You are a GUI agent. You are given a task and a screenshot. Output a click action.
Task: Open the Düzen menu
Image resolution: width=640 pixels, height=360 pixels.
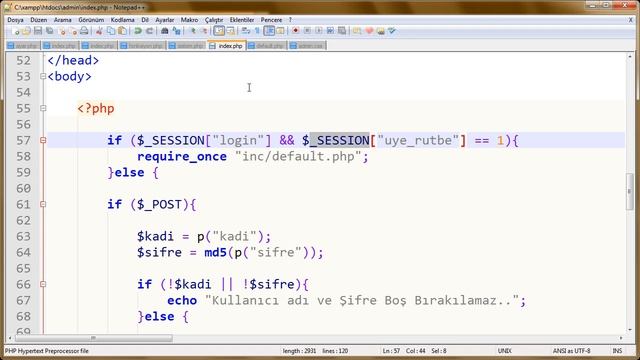(38, 20)
